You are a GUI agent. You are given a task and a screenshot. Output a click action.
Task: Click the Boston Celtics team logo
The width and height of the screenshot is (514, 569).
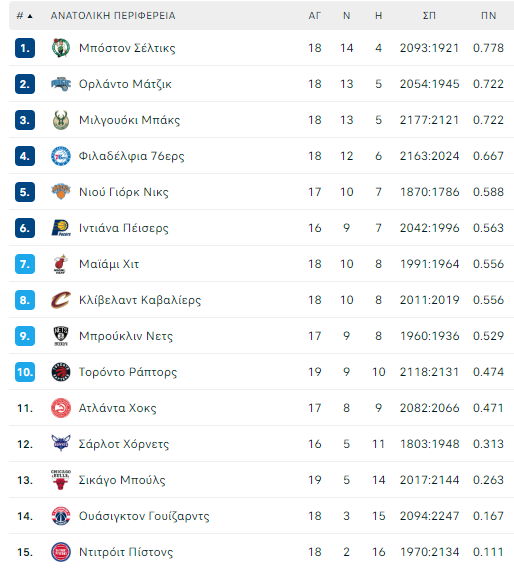tap(61, 48)
